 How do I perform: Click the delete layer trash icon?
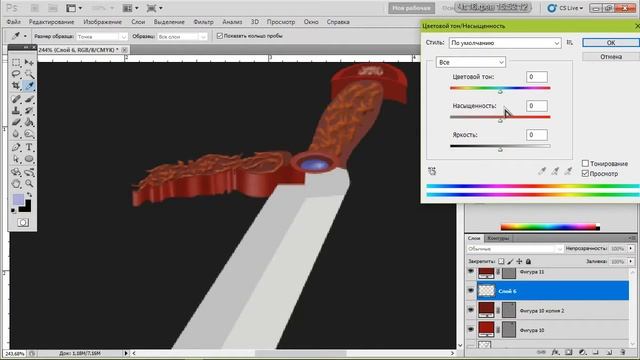622,352
